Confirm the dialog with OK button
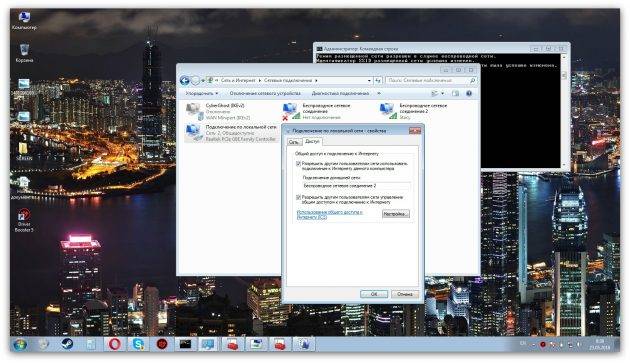630x363 pixels. coord(374,294)
